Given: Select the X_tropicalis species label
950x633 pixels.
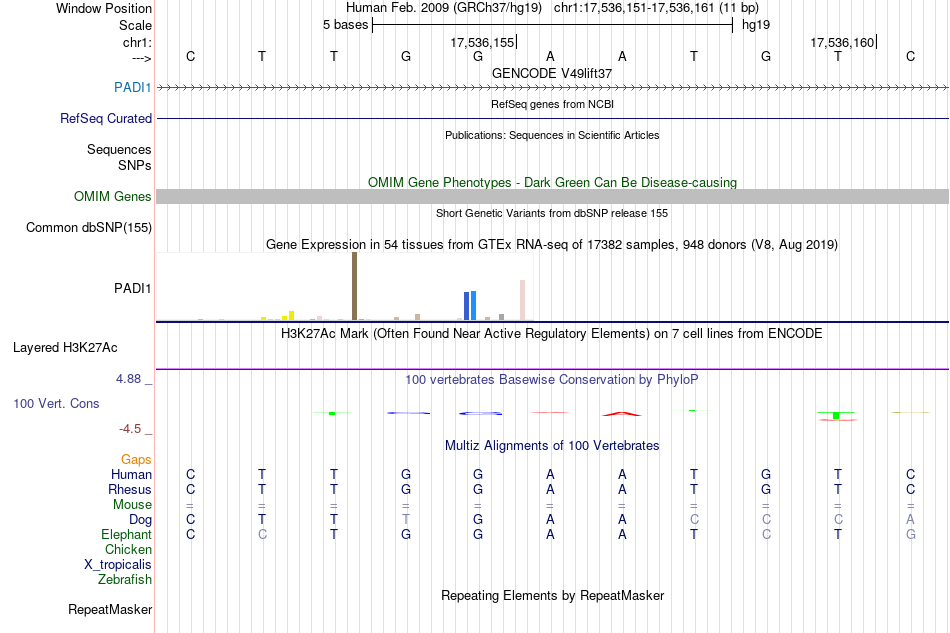Looking at the screenshot, I should pos(118,565).
